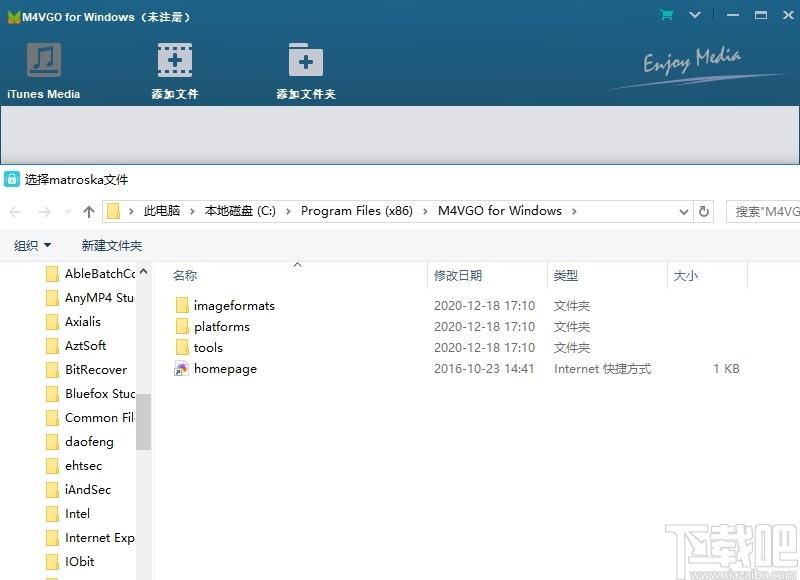This screenshot has width=800, height=580.
Task: Click the dialog lock icon beside 选择matroska文件
Action: point(12,179)
